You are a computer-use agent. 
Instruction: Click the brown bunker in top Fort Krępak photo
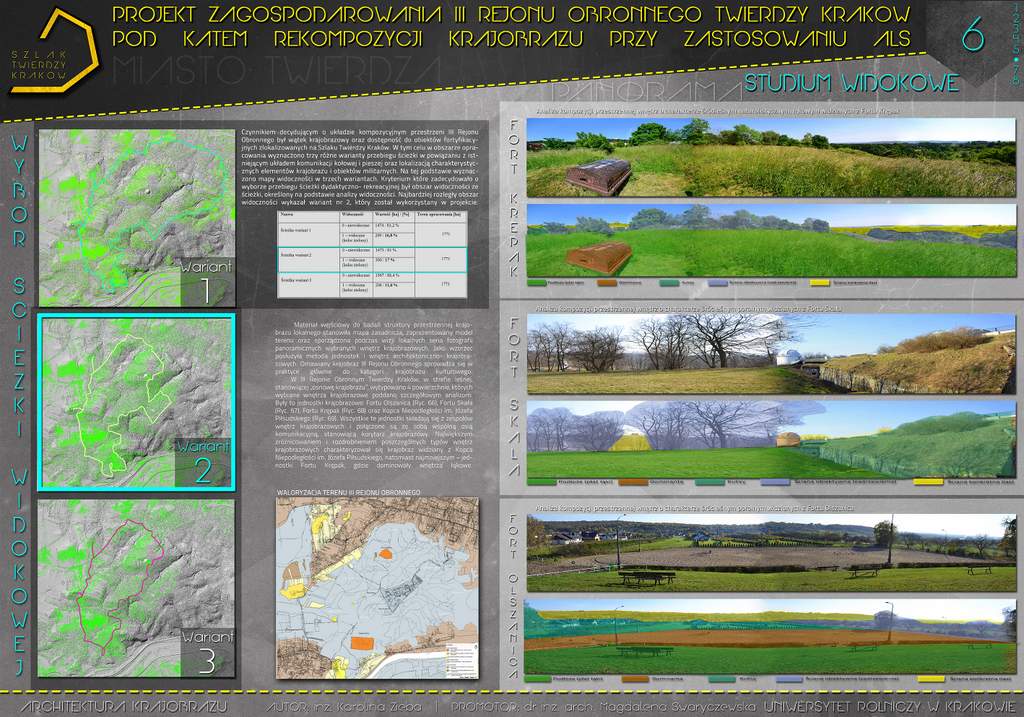click(x=597, y=176)
